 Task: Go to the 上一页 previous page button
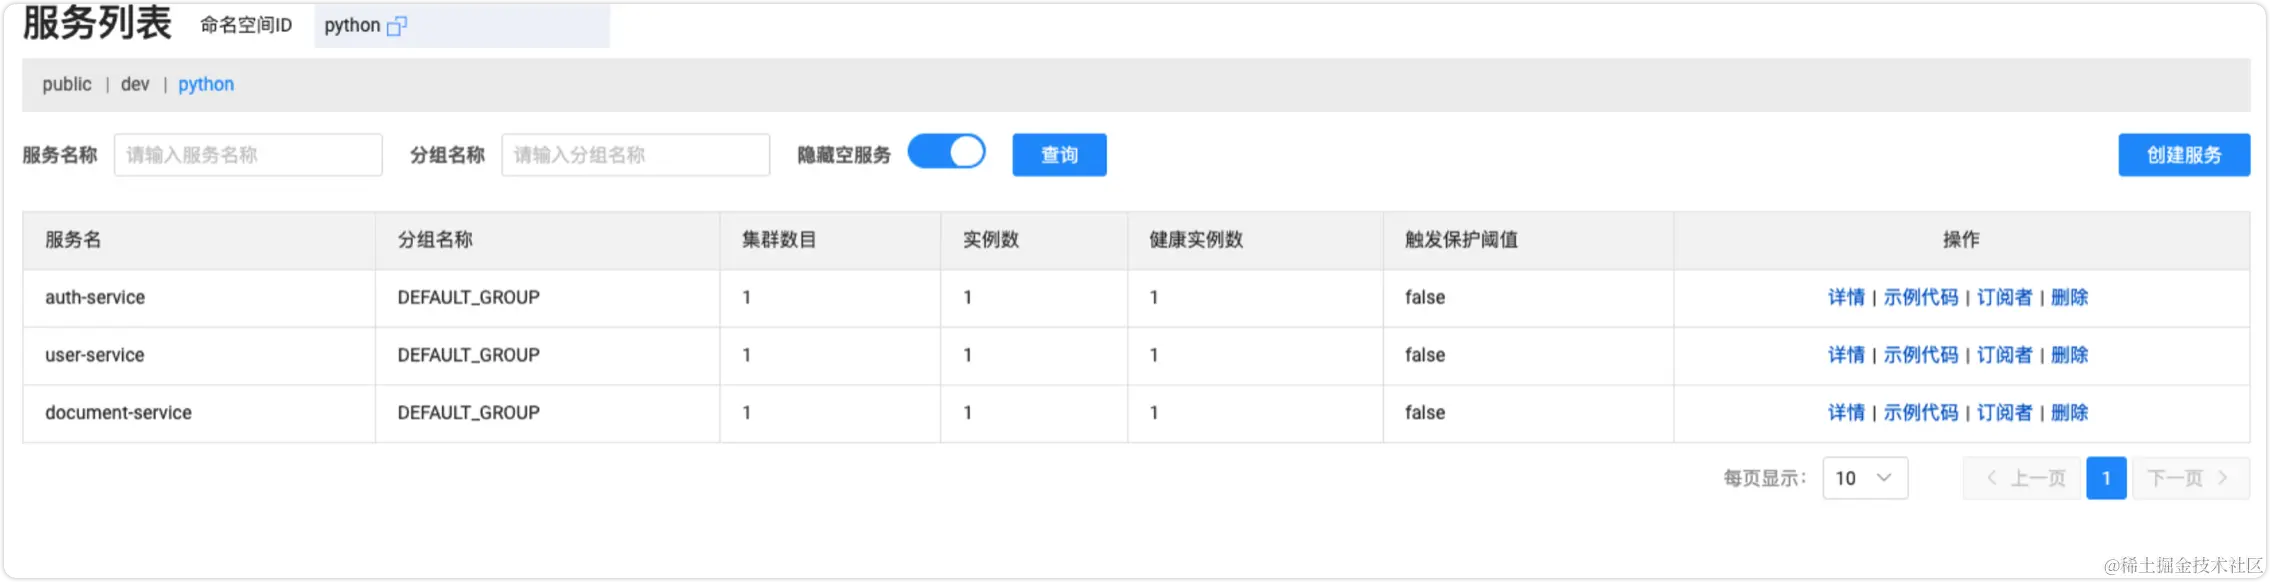pos(2022,478)
